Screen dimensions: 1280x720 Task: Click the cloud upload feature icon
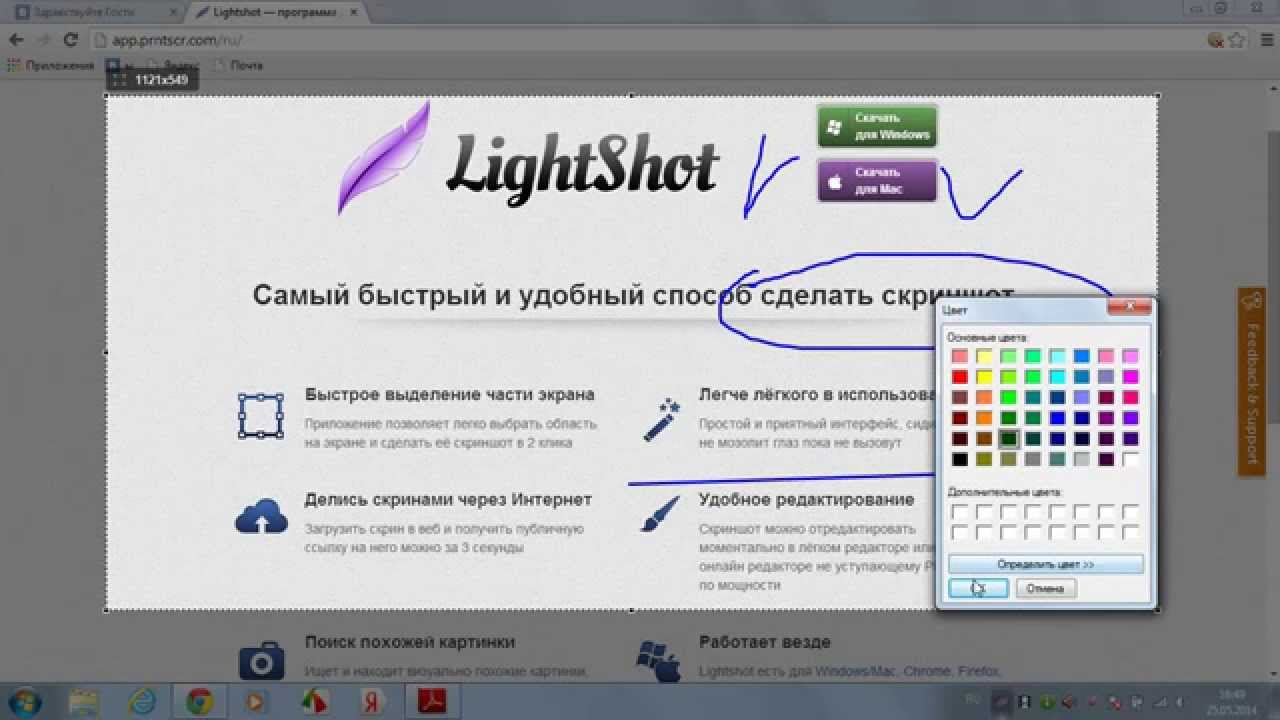(261, 515)
